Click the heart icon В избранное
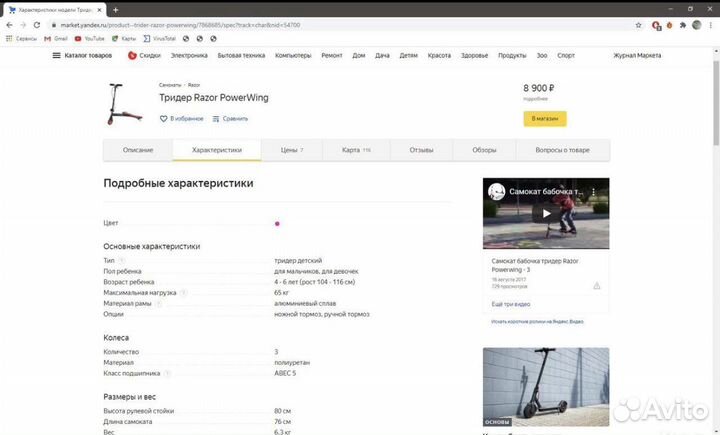 point(164,118)
